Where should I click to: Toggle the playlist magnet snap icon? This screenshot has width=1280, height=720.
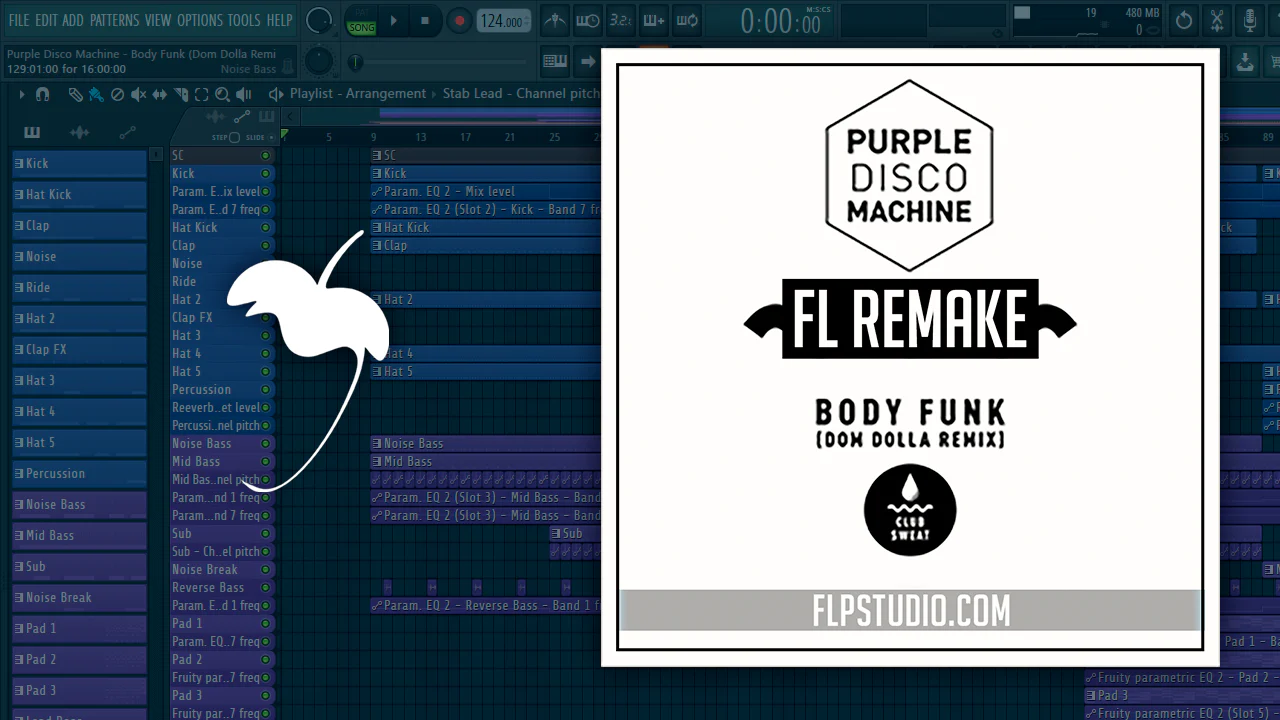pos(42,94)
